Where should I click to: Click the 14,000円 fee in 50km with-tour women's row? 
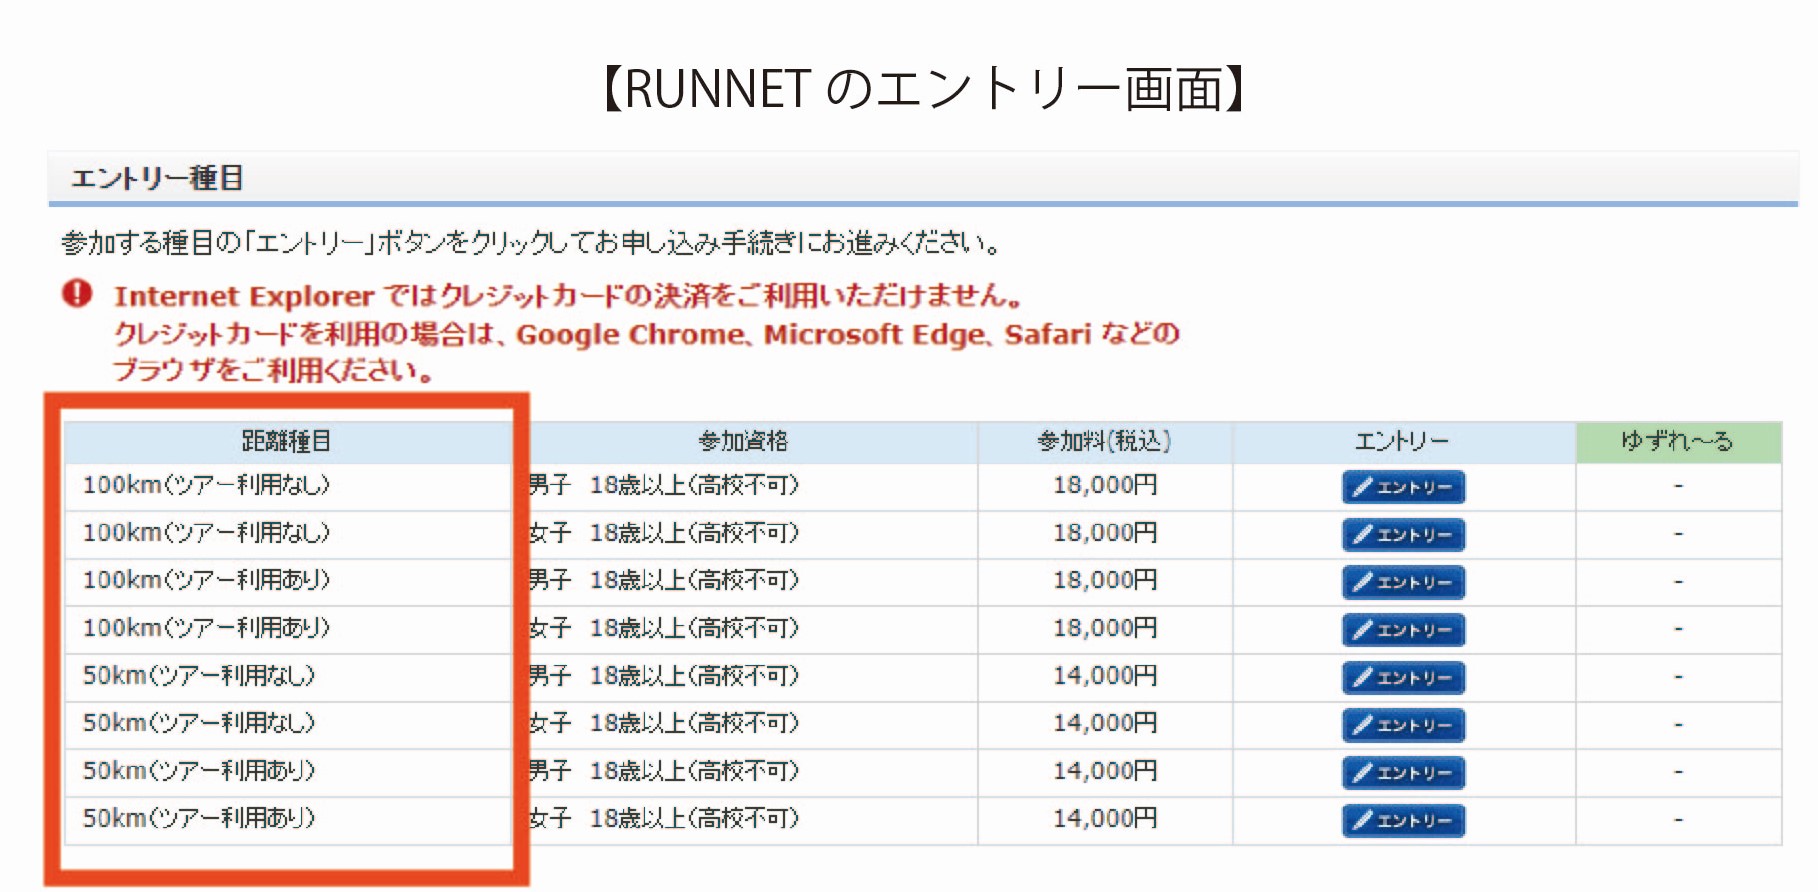click(x=1104, y=819)
